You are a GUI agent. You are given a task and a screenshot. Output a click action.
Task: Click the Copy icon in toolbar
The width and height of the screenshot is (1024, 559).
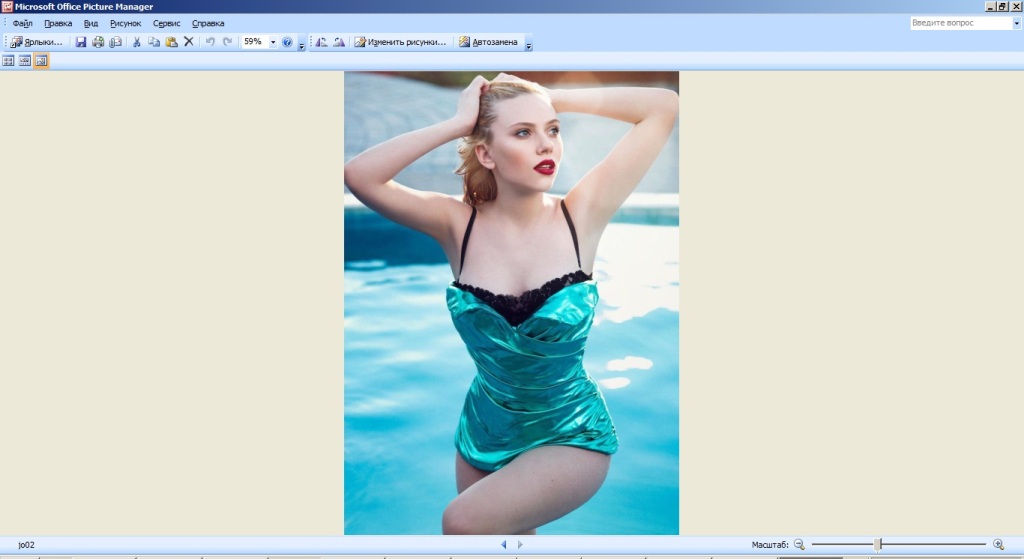pos(154,42)
